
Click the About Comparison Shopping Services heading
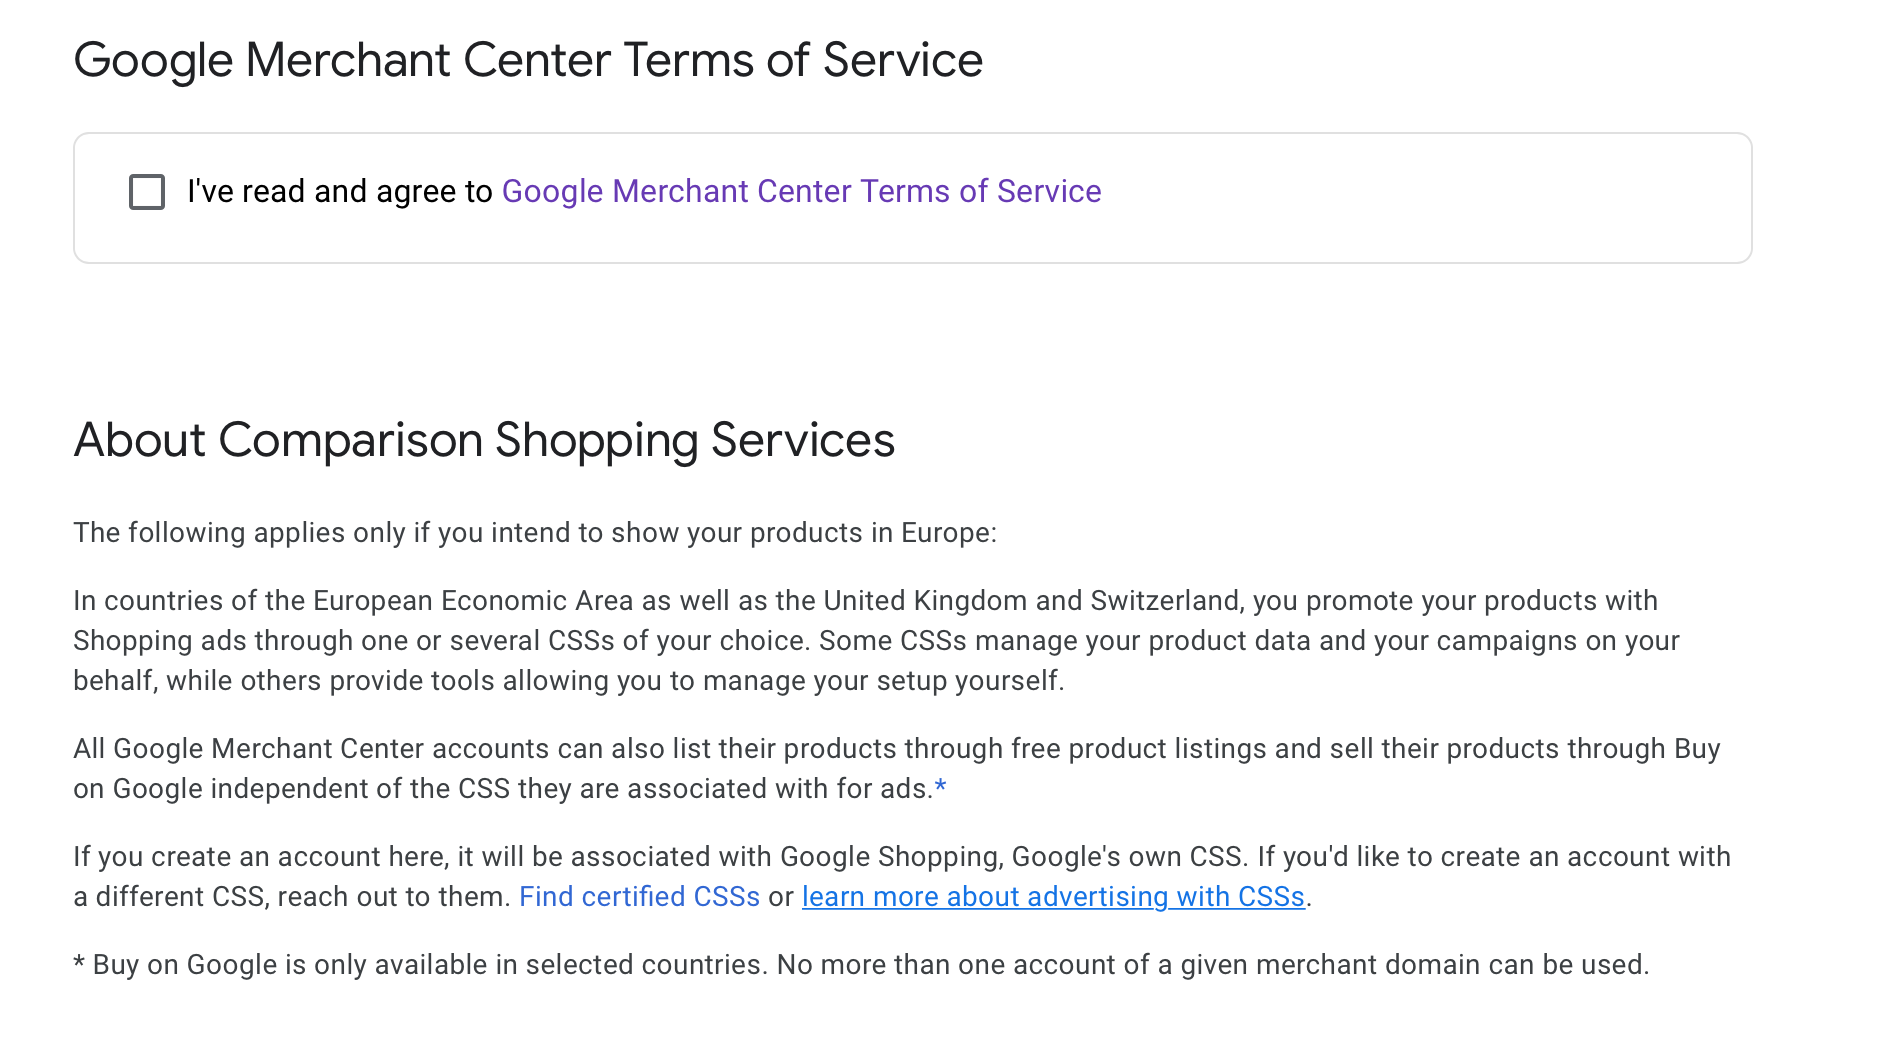[484, 440]
